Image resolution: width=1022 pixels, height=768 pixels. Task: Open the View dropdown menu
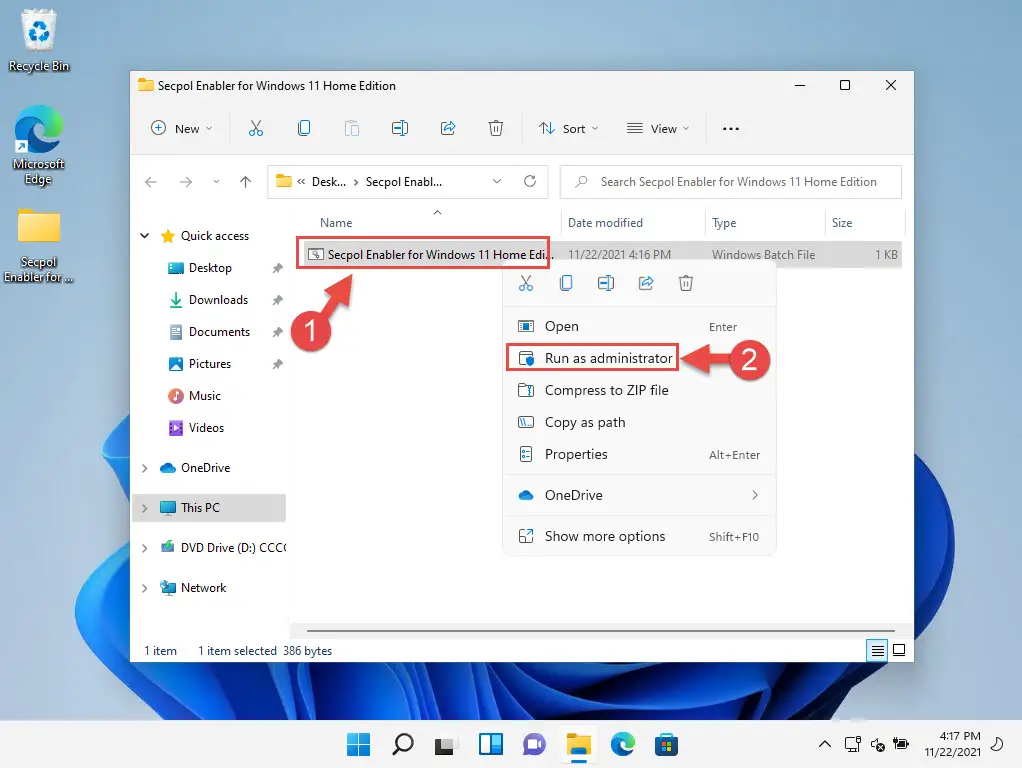click(658, 128)
